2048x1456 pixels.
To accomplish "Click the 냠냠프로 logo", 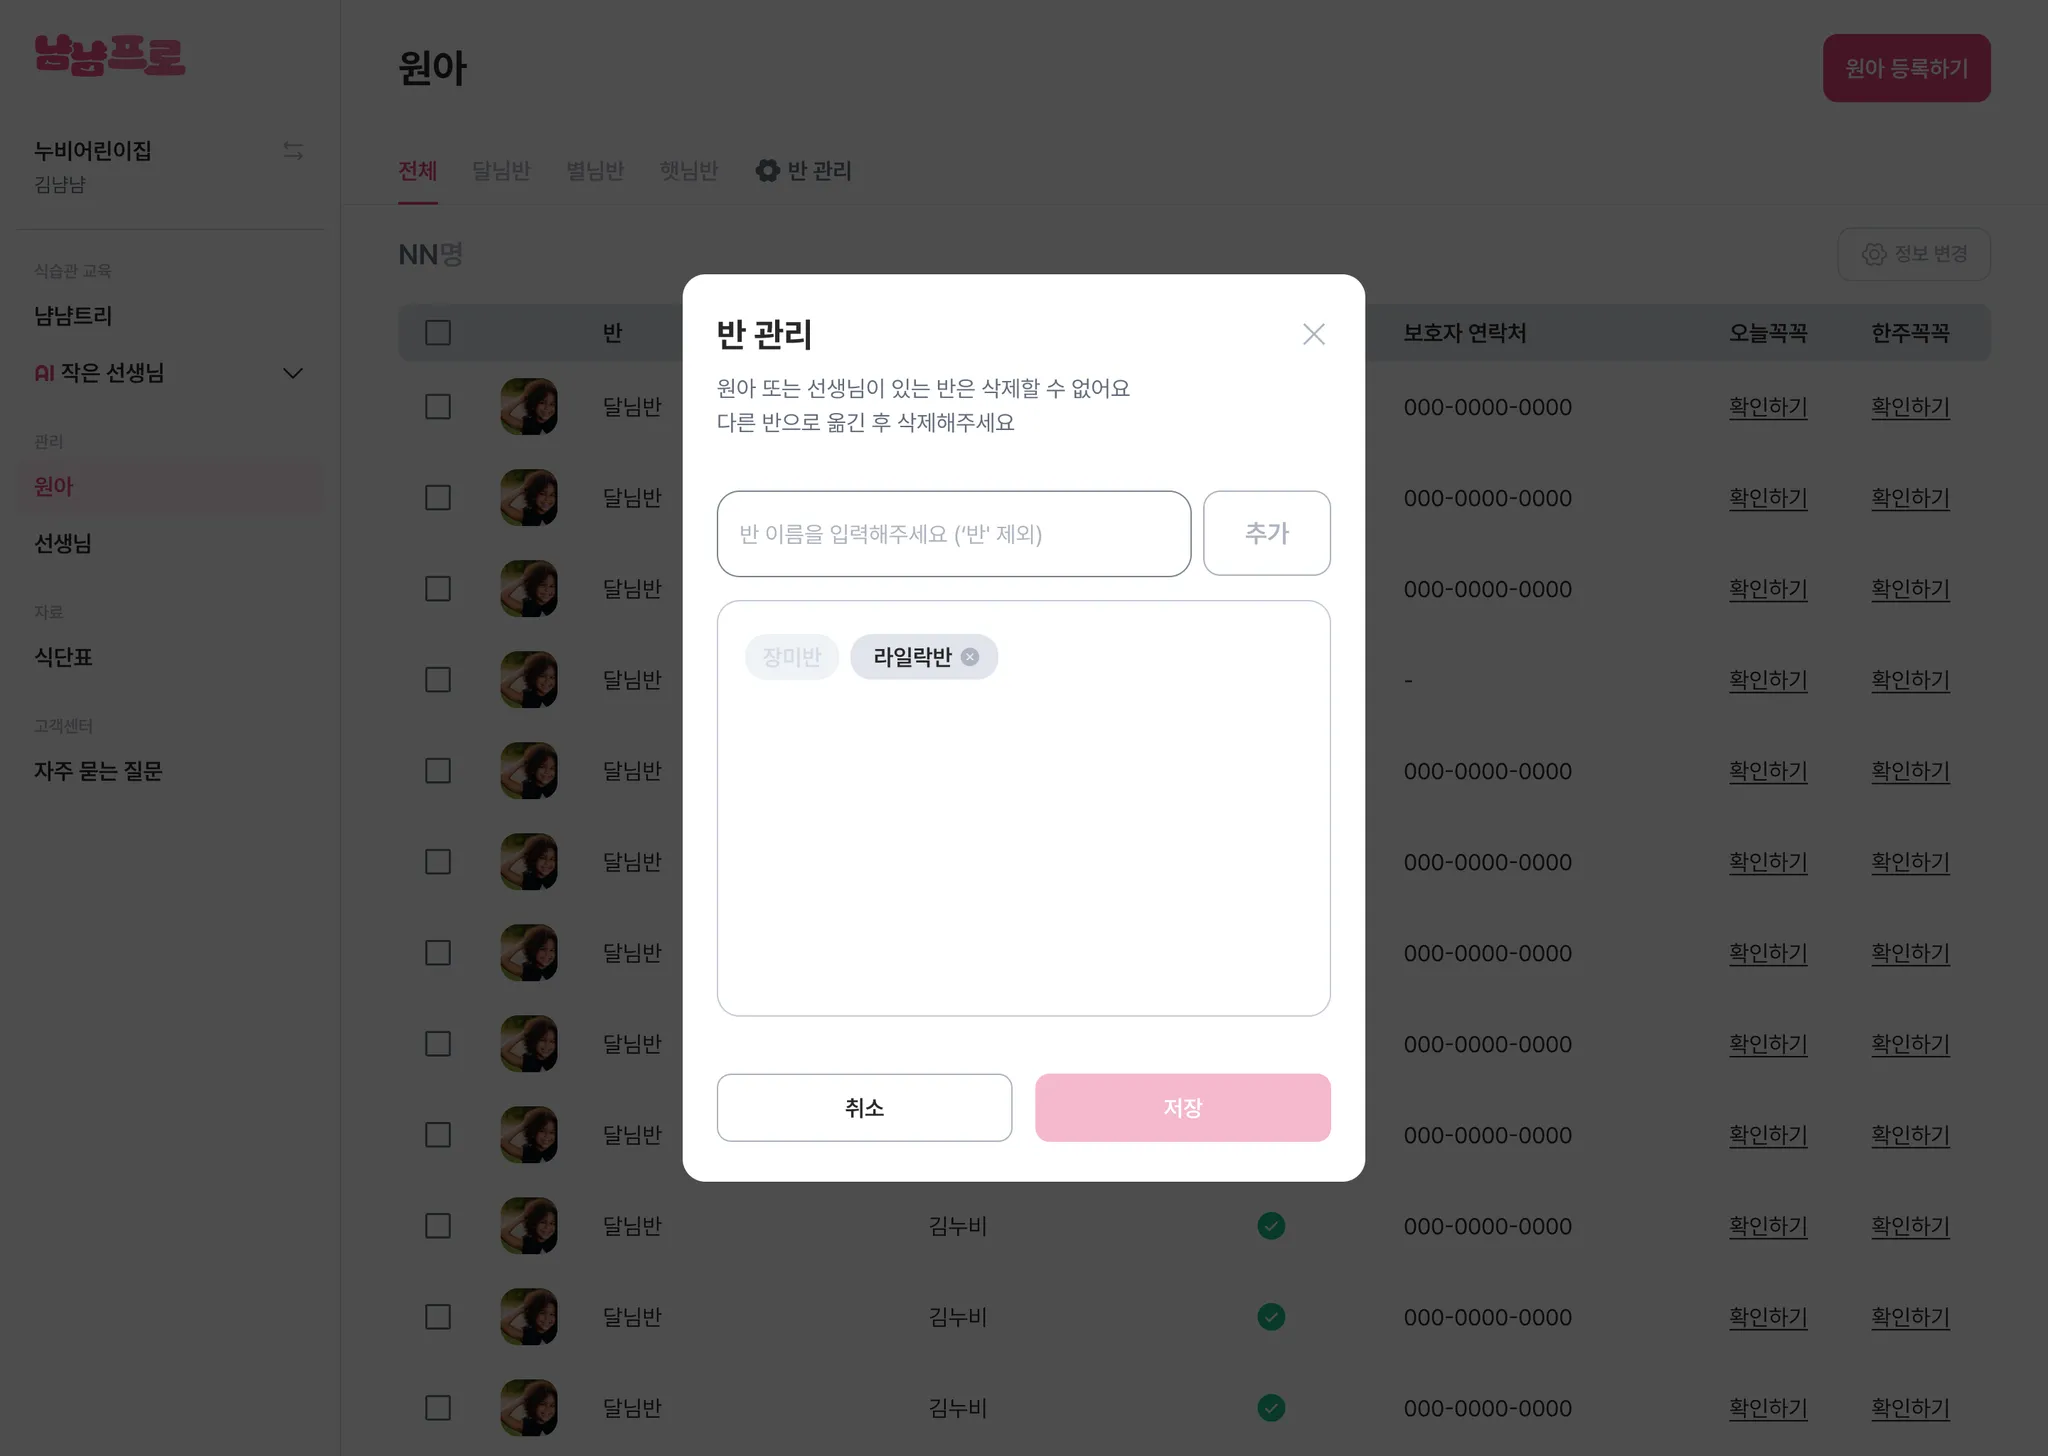I will coord(110,55).
